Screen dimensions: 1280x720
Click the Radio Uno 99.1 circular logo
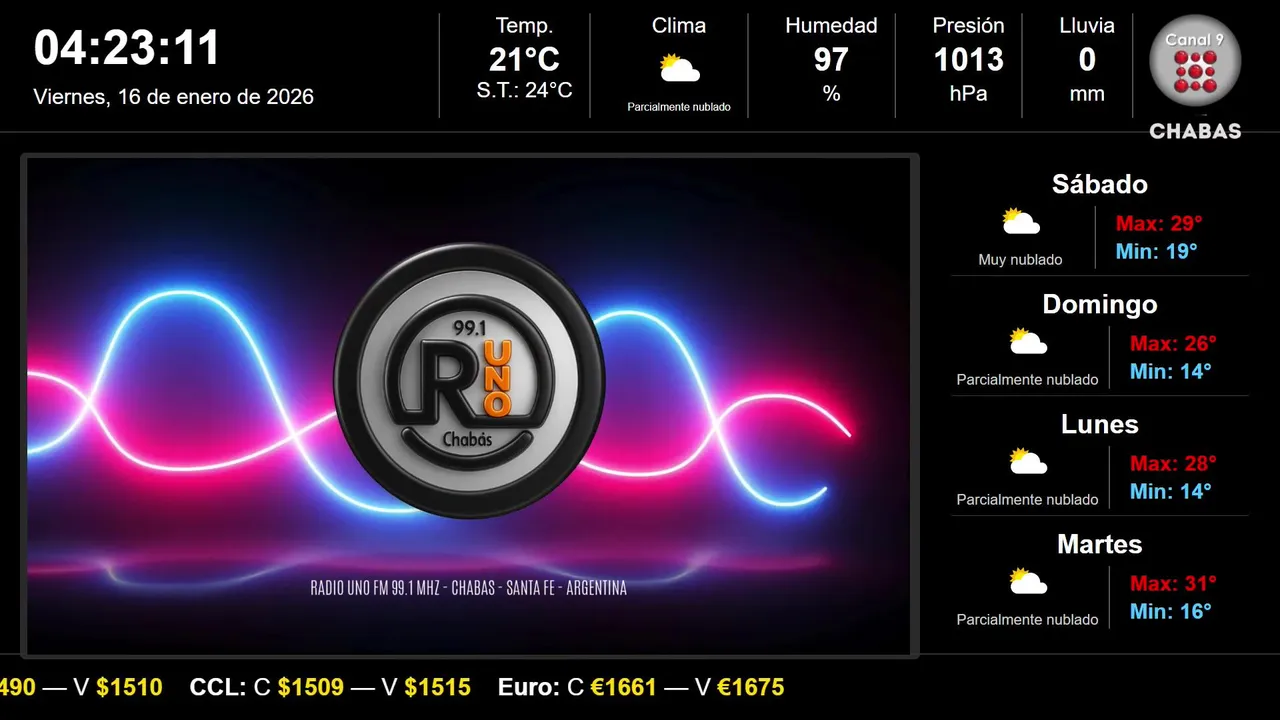(469, 381)
